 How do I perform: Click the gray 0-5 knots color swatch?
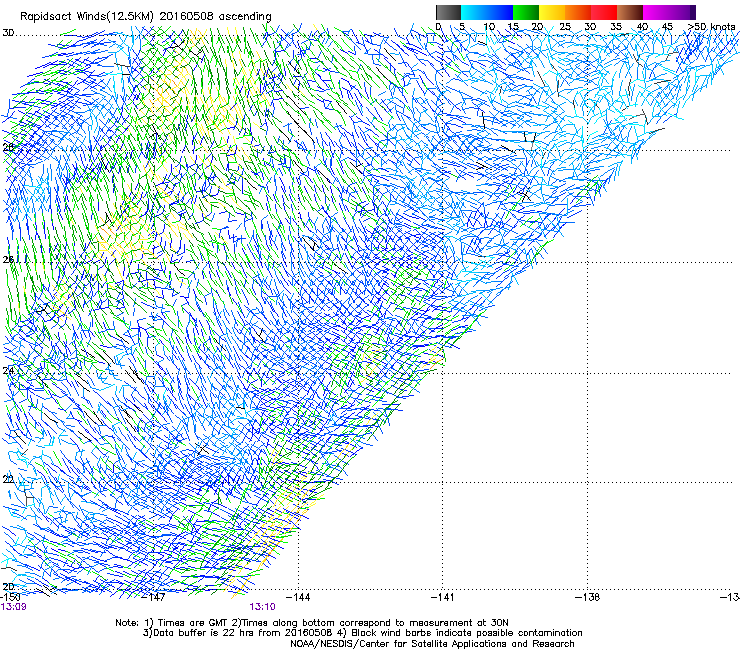[448, 12]
